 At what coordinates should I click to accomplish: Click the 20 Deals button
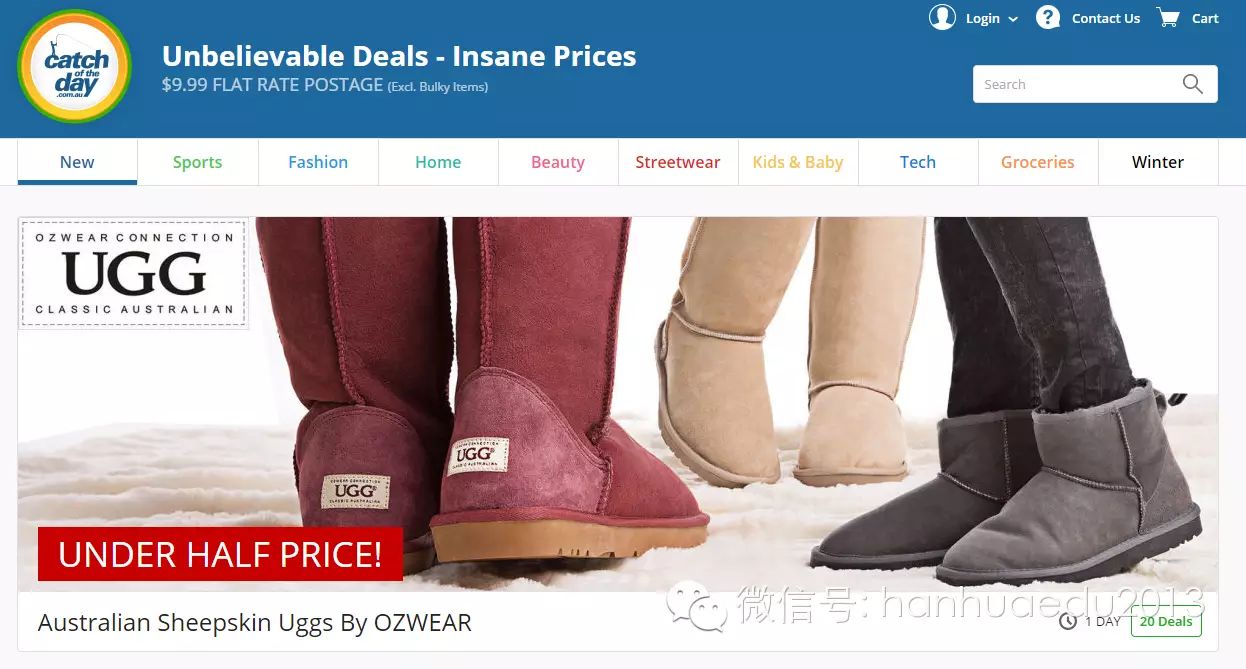point(1166,621)
